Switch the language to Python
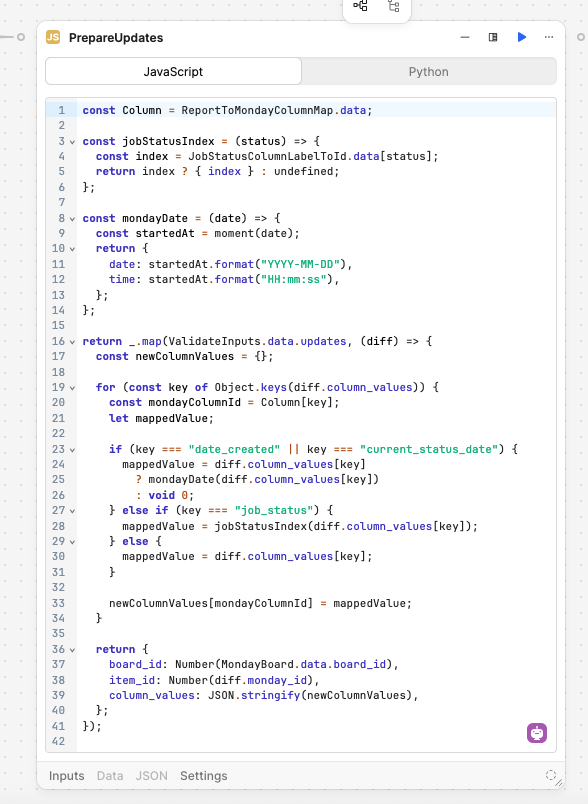 429,72
